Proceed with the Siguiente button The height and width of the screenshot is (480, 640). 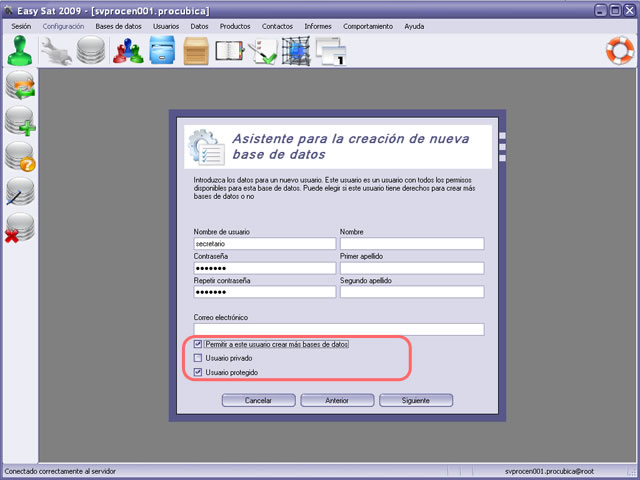[416, 400]
